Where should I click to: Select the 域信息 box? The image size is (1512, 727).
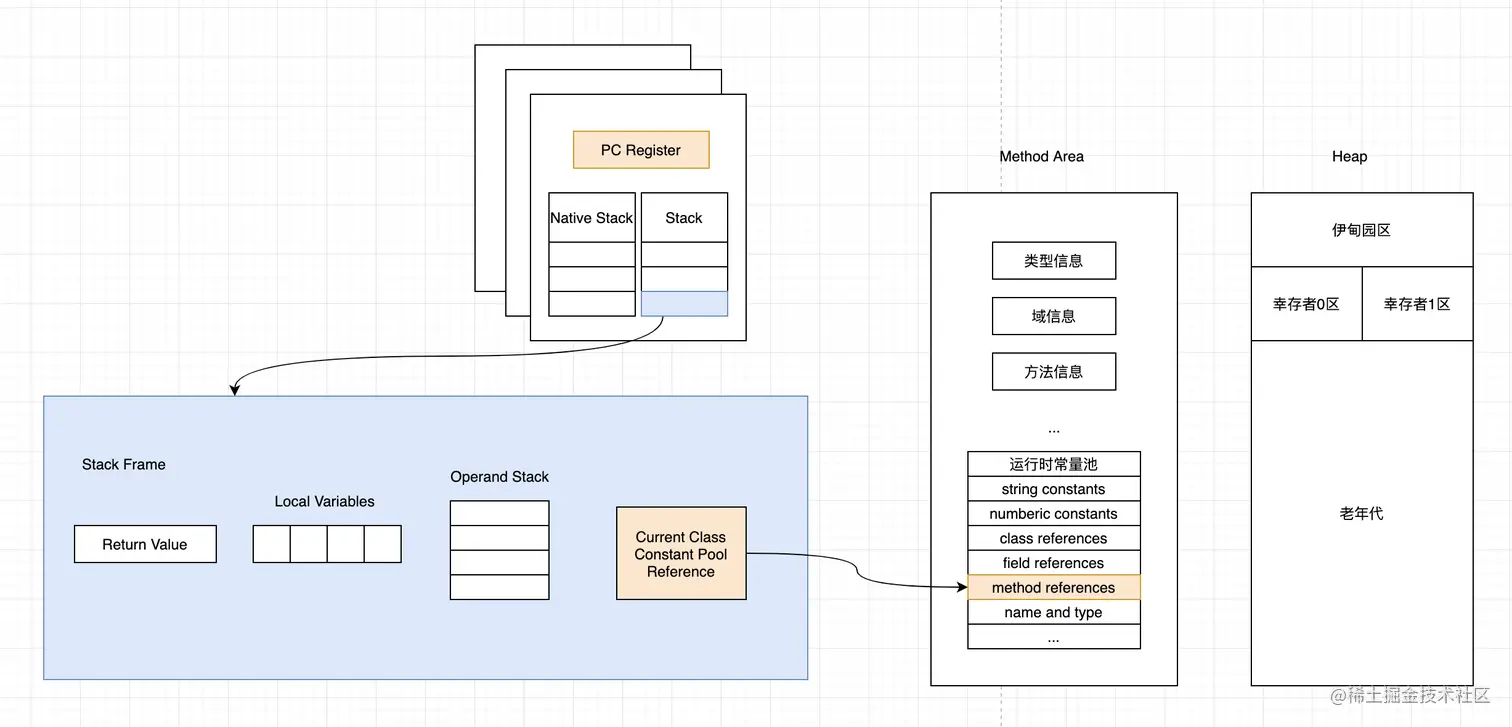1054,316
